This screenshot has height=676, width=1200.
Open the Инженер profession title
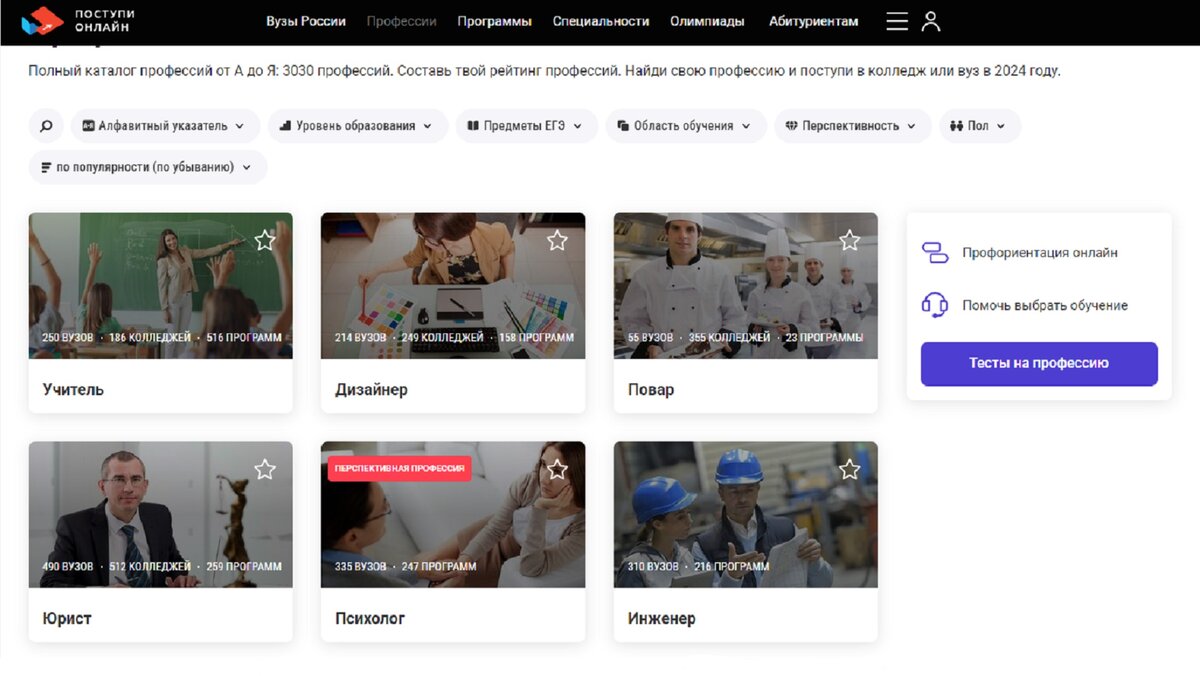(x=662, y=618)
